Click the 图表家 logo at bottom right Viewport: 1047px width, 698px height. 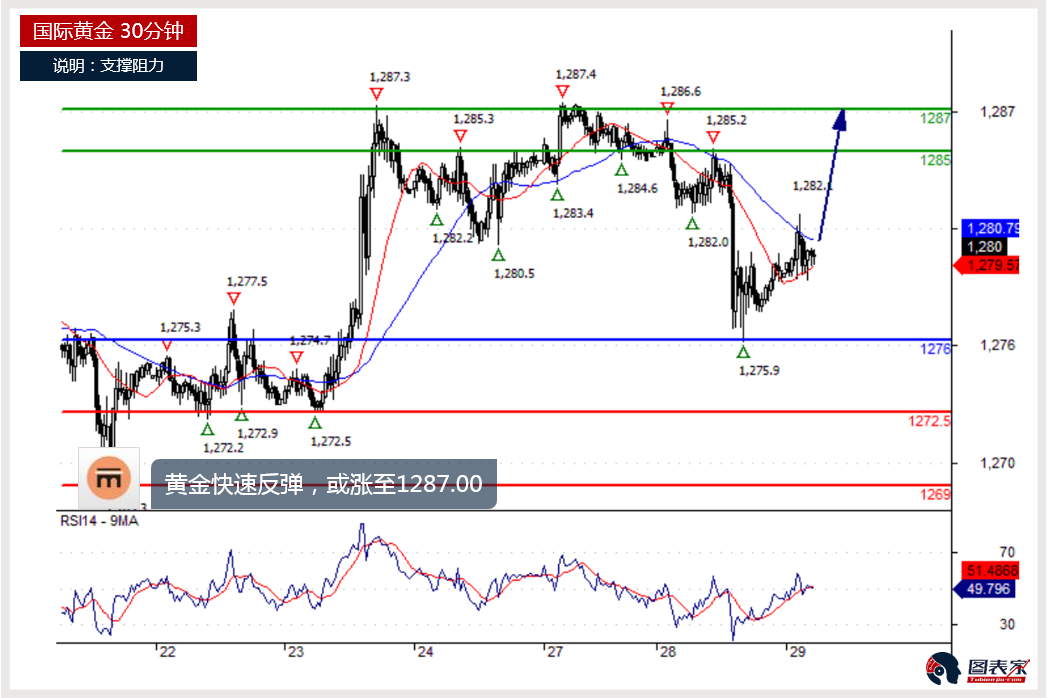[978, 668]
